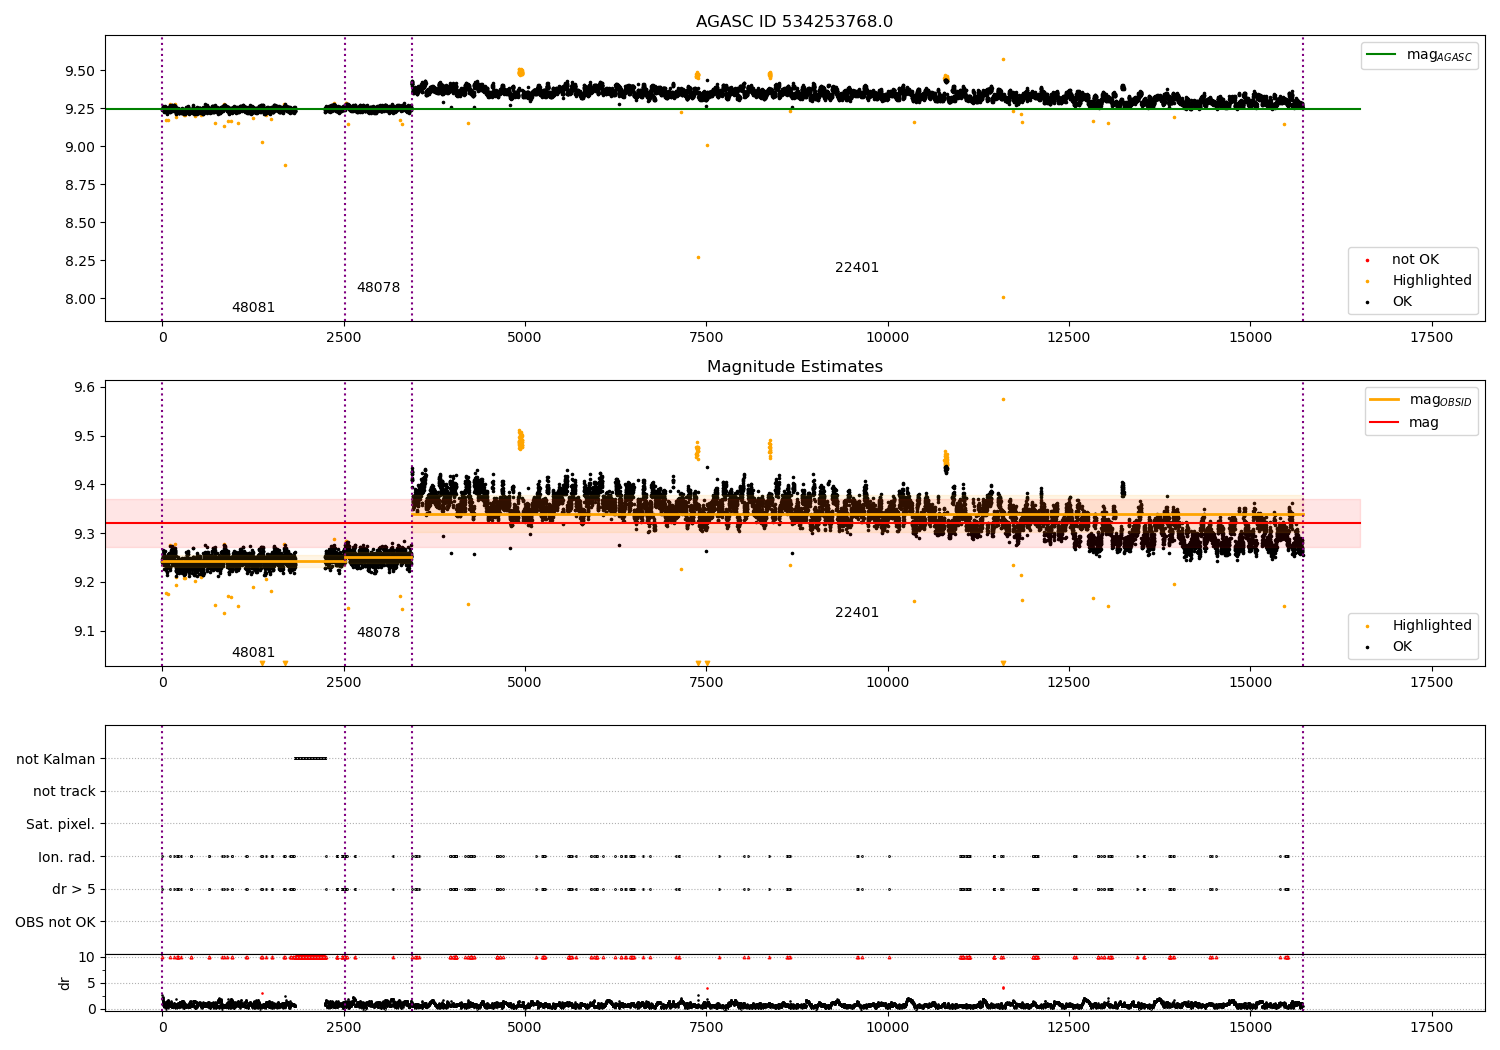
Task: Click the 5 tick on the dr axis
Action: [x=91, y=984]
